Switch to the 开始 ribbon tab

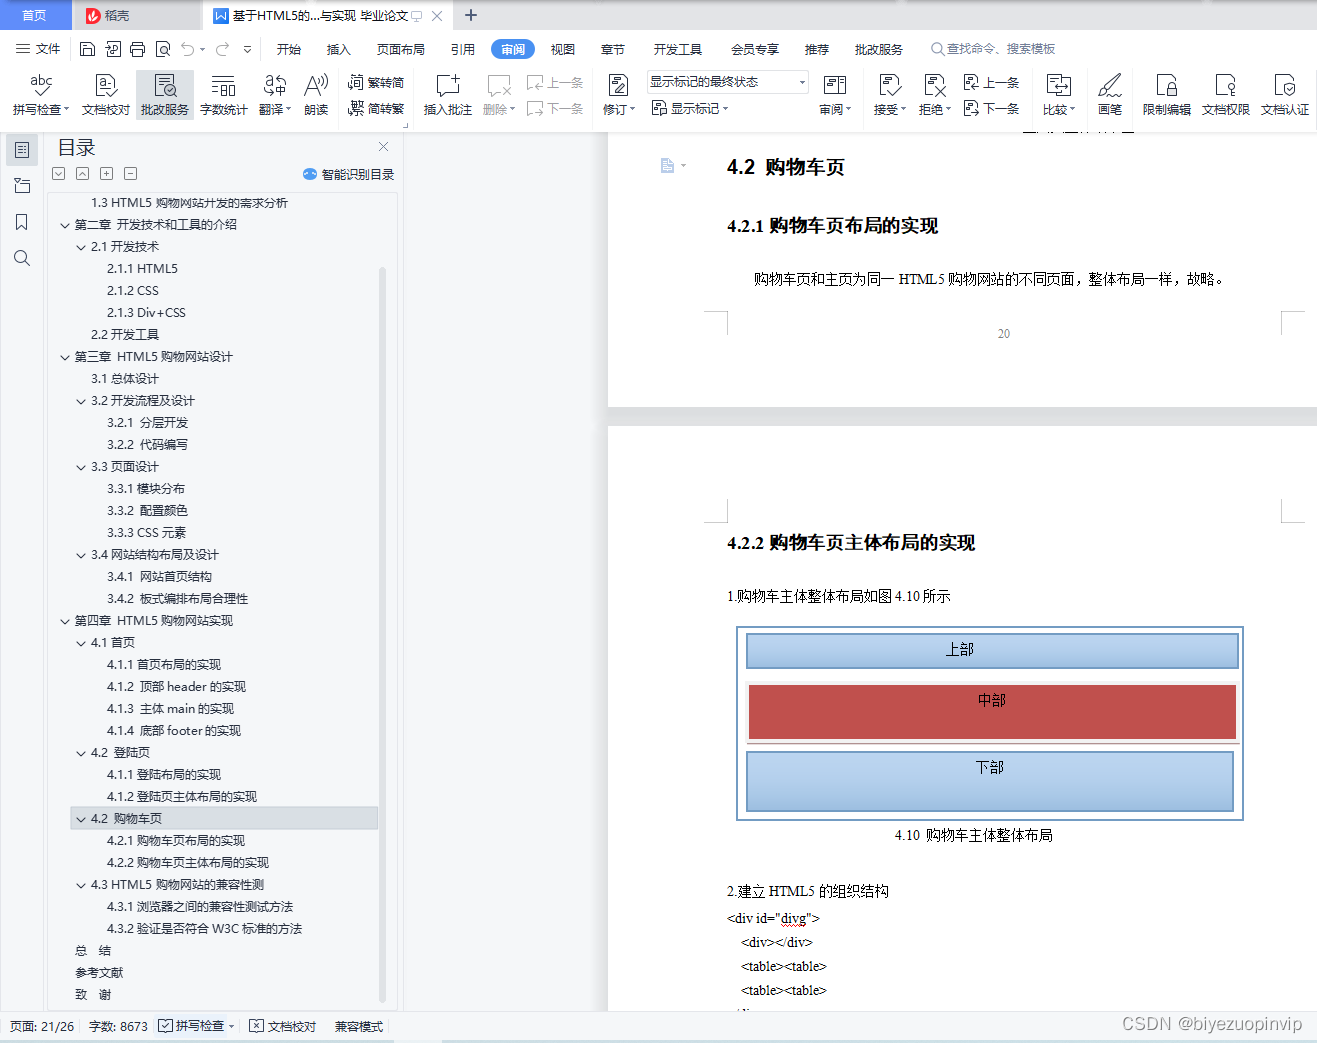[x=289, y=49]
